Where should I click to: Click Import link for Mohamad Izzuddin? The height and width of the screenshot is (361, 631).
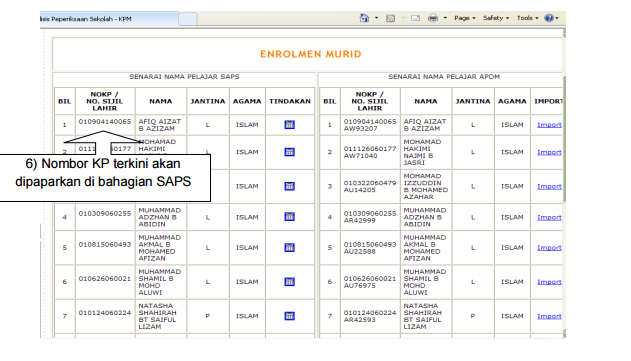pos(549,186)
